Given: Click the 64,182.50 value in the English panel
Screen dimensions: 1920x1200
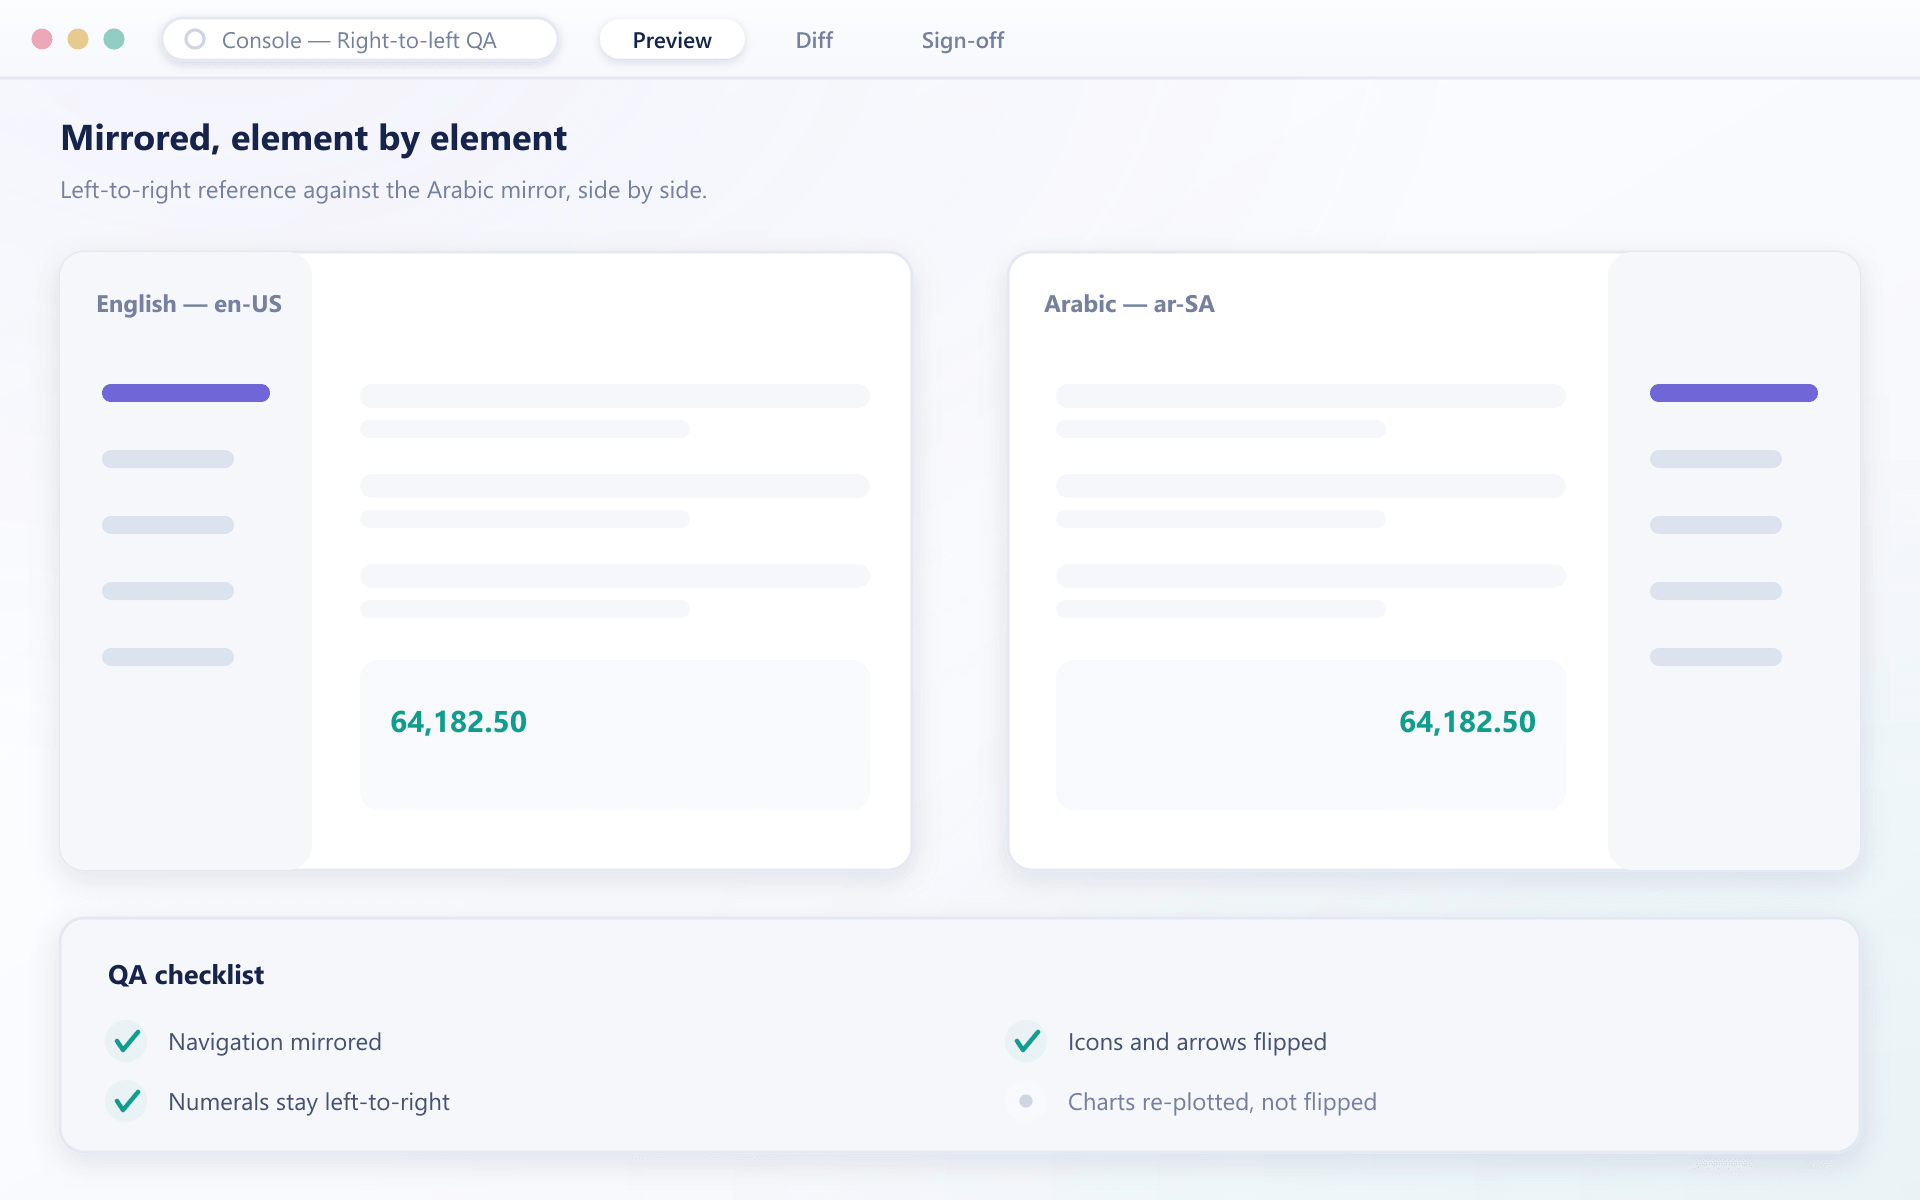Looking at the screenshot, I should point(458,722).
